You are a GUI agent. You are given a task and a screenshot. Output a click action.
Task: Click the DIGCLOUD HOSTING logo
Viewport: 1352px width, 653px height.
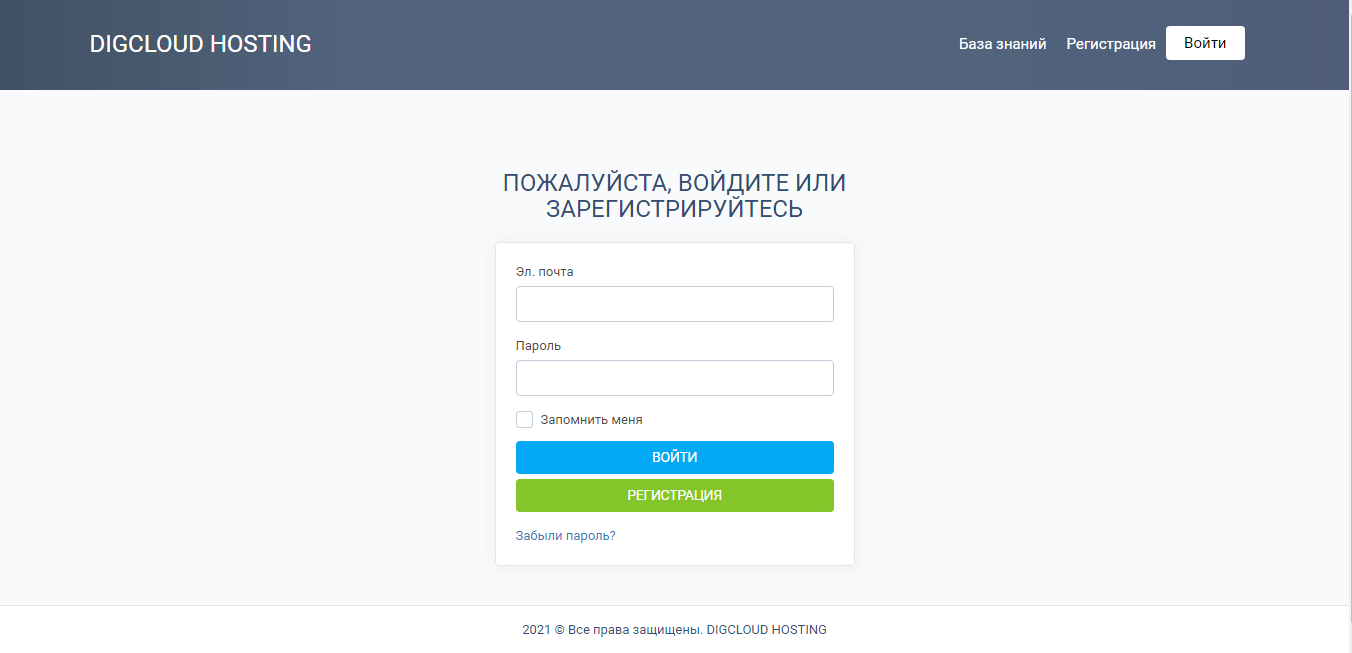(x=201, y=44)
